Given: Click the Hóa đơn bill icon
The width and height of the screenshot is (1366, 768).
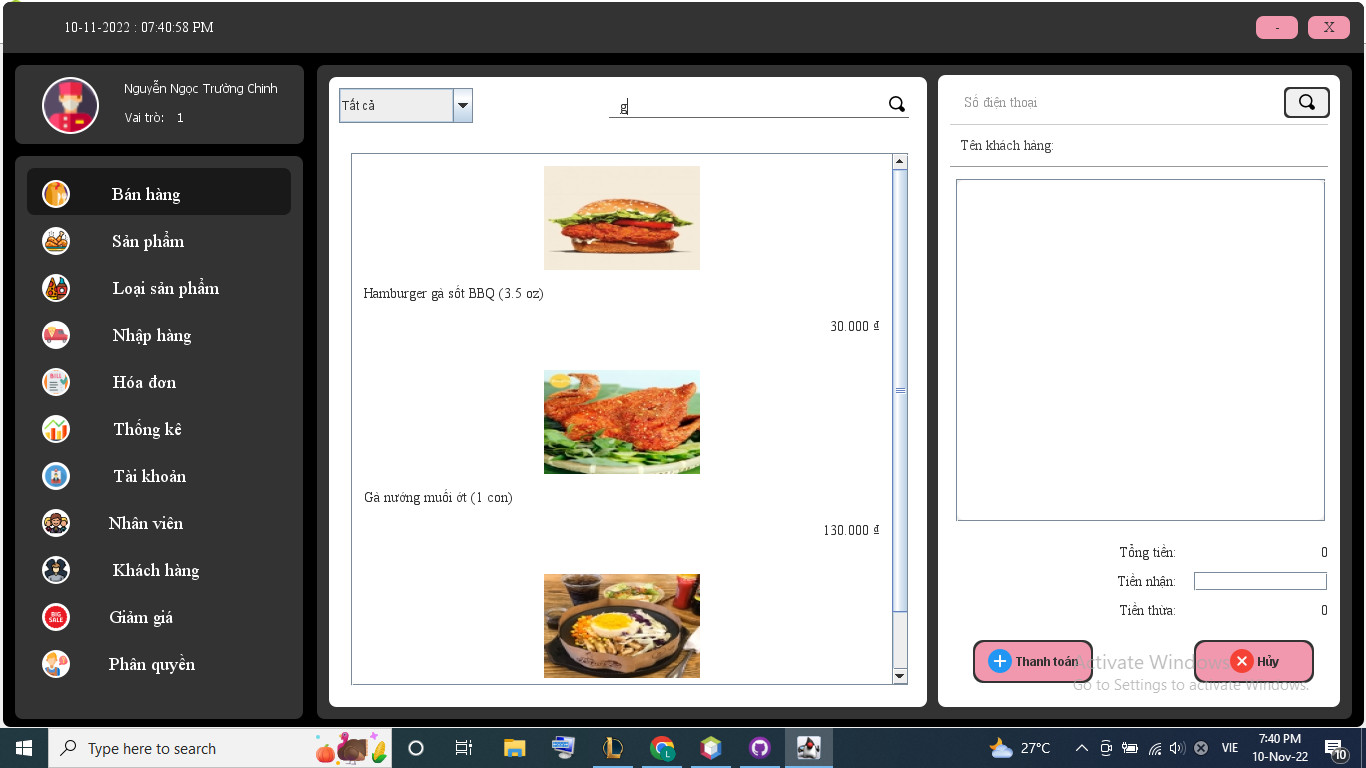Looking at the screenshot, I should [56, 382].
